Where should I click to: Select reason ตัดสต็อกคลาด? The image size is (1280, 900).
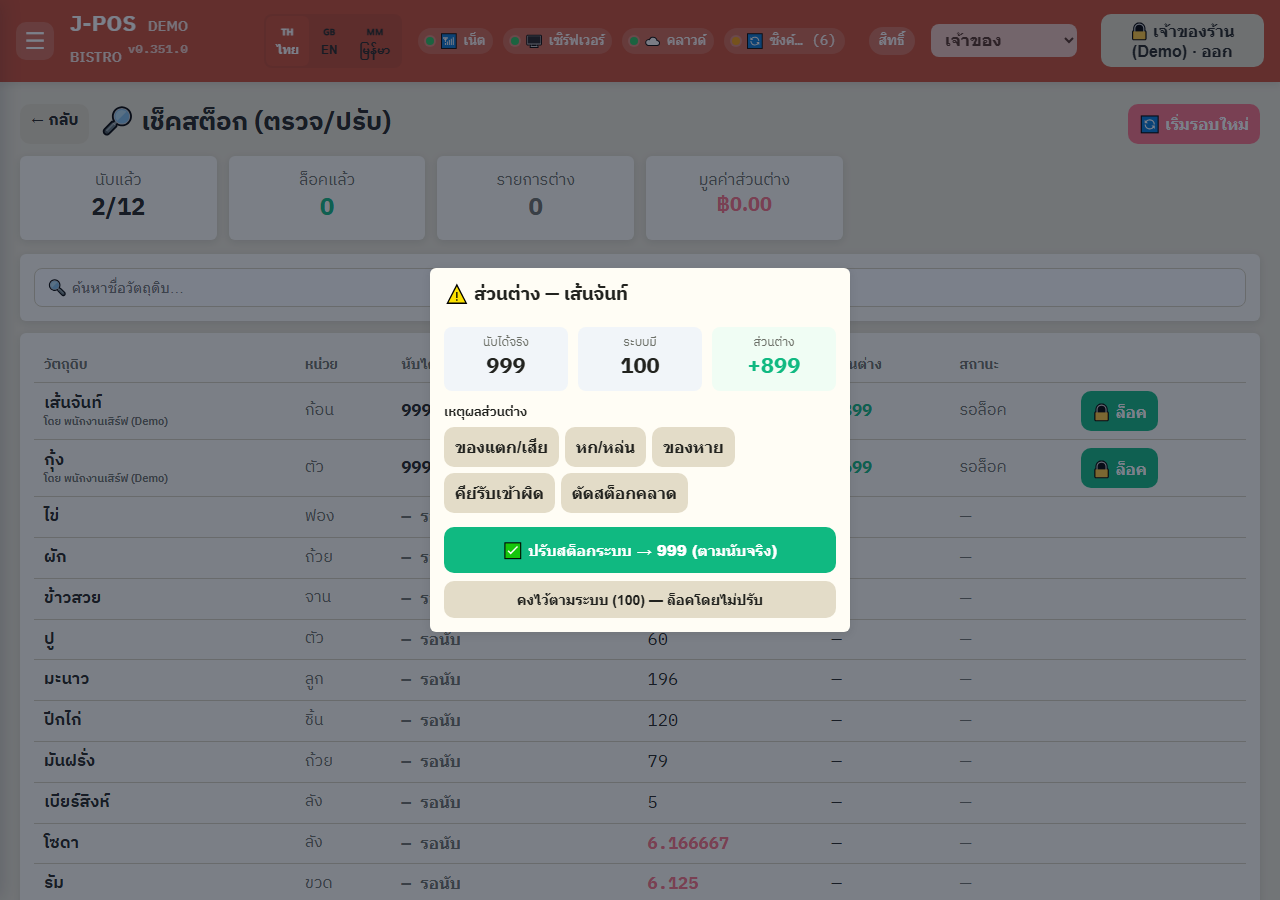[x=624, y=493]
